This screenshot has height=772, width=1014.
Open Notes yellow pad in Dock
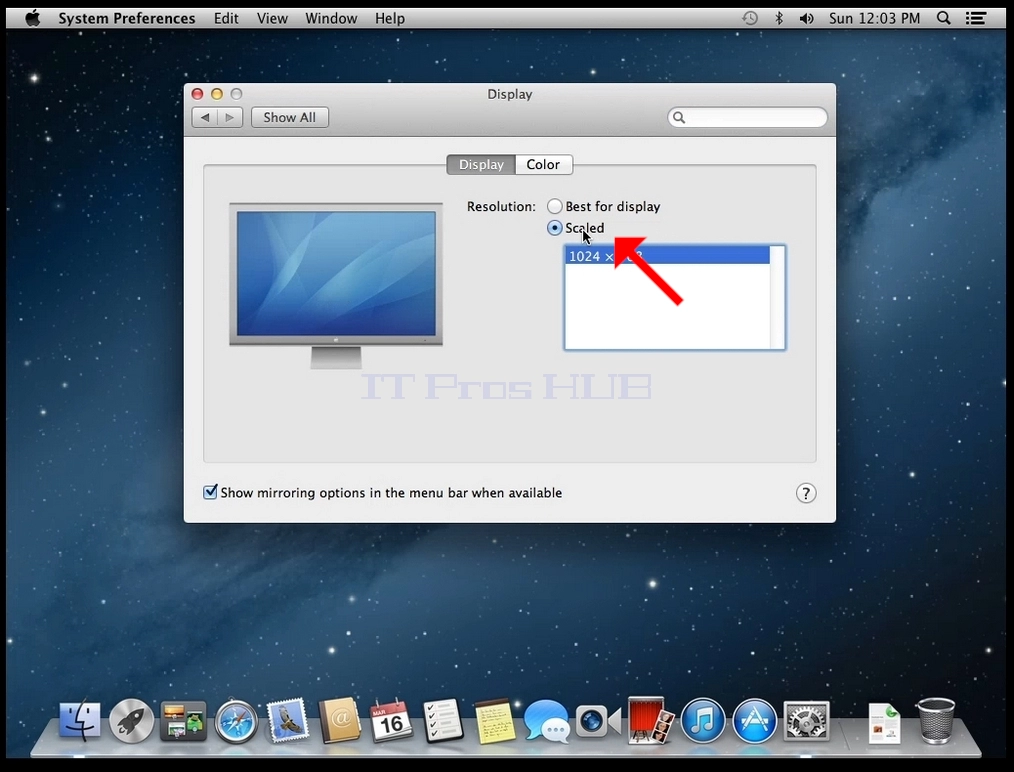(495, 721)
